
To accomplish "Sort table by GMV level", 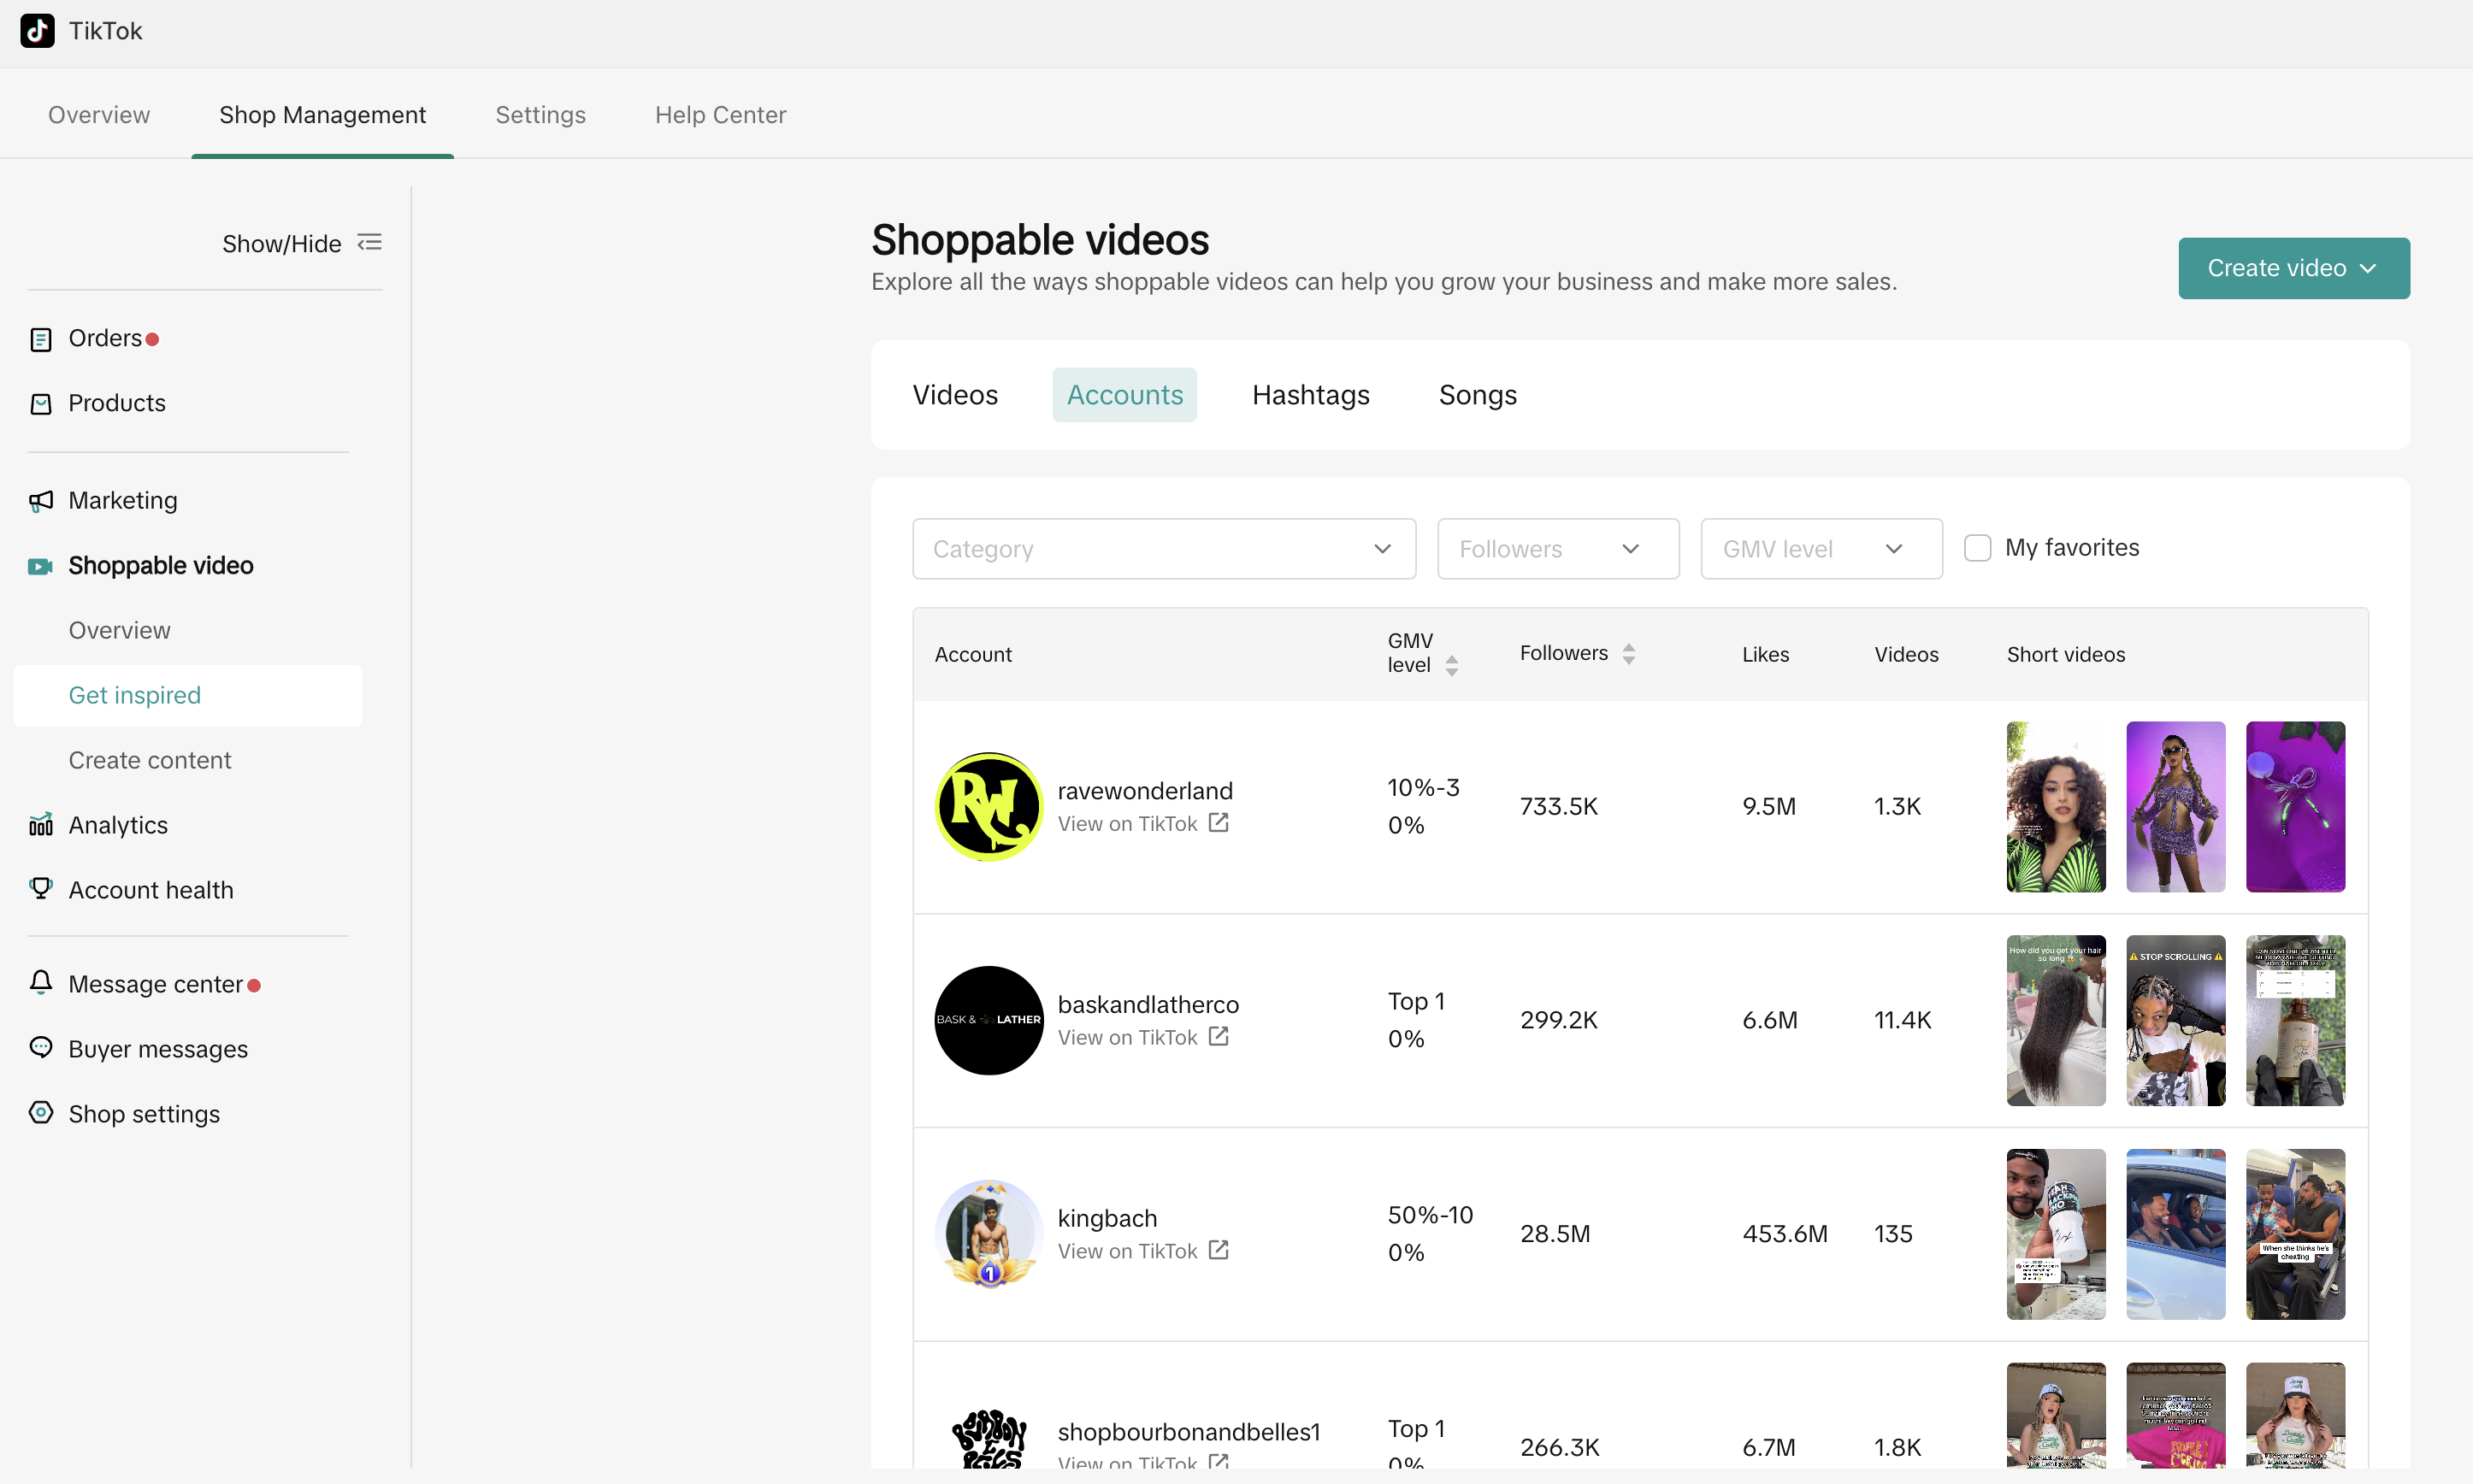I will [x=1452, y=665].
